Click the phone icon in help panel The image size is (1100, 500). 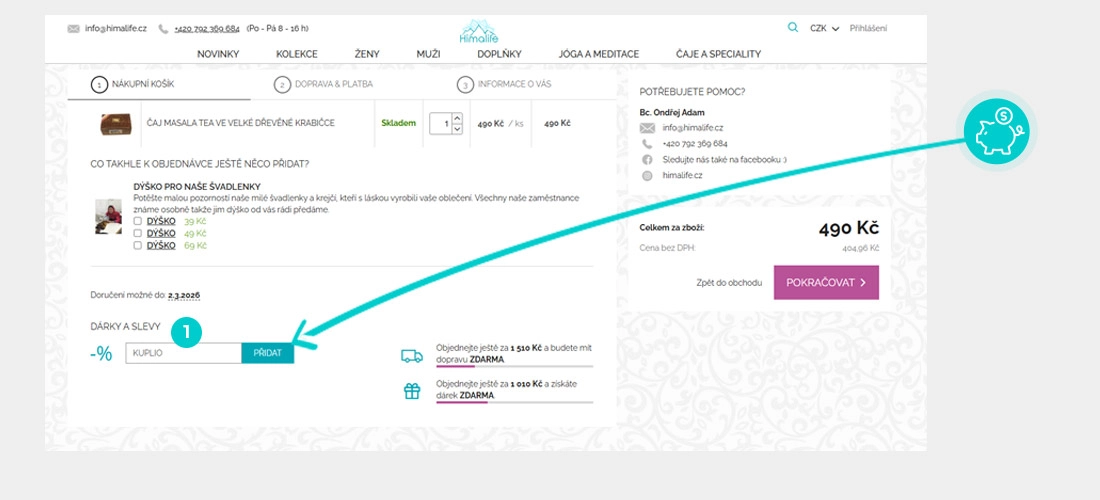coord(648,143)
